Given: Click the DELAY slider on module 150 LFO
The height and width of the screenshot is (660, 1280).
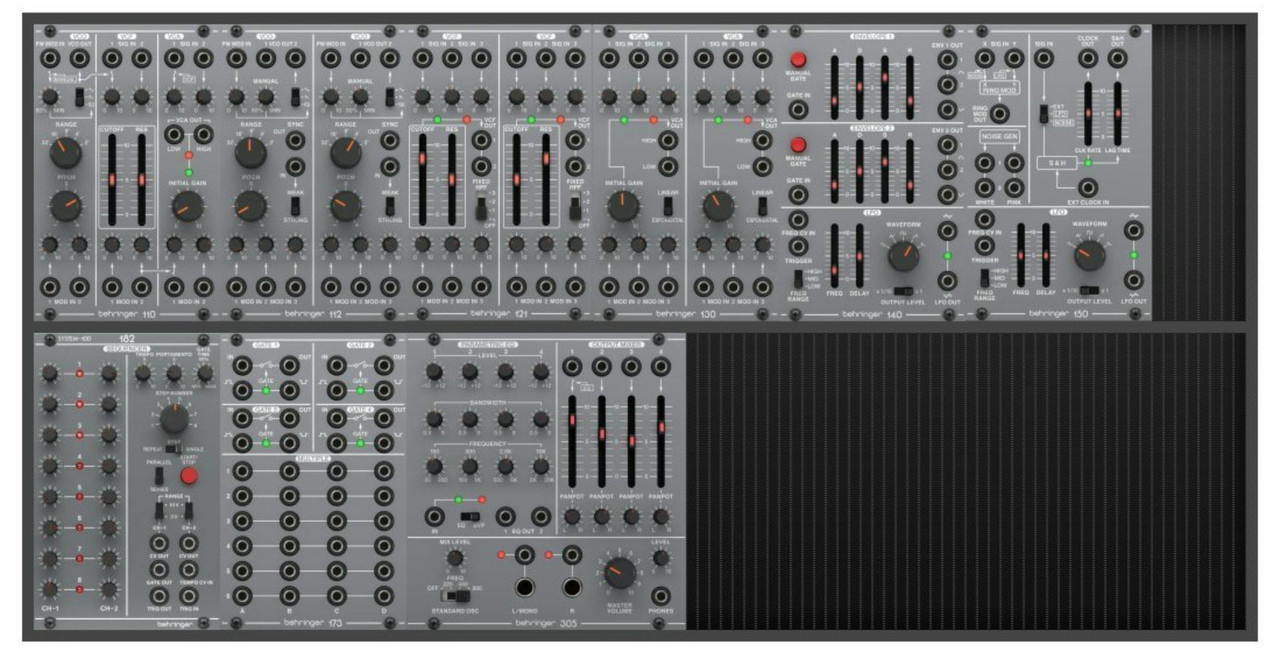Looking at the screenshot, I should 1046,256.
